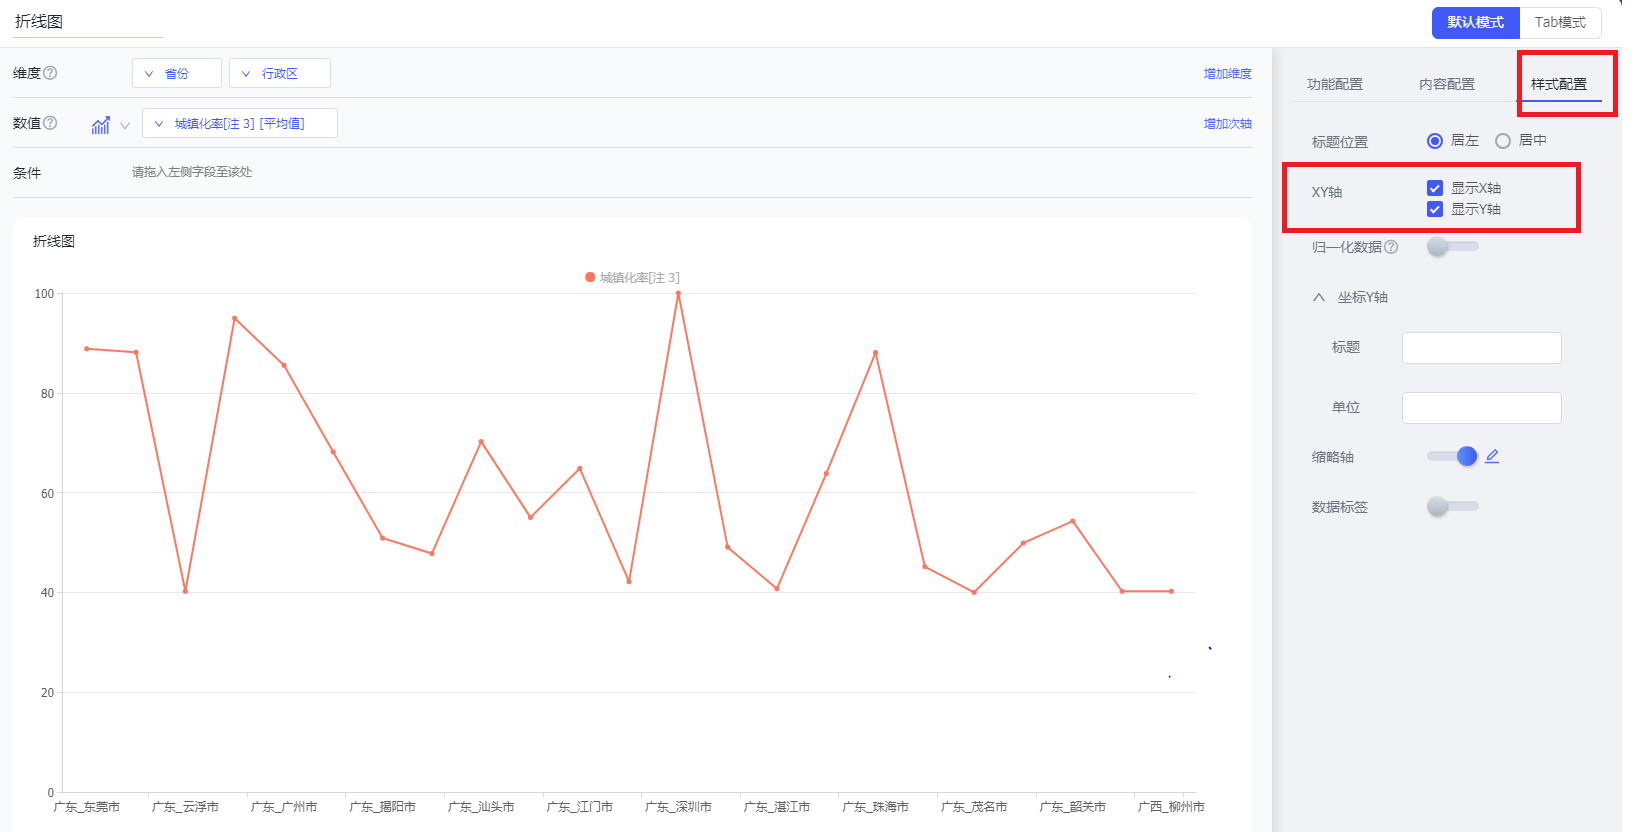Switch to the 内容配置 tab
This screenshot has height=832, width=1635.
pyautogui.click(x=1446, y=84)
